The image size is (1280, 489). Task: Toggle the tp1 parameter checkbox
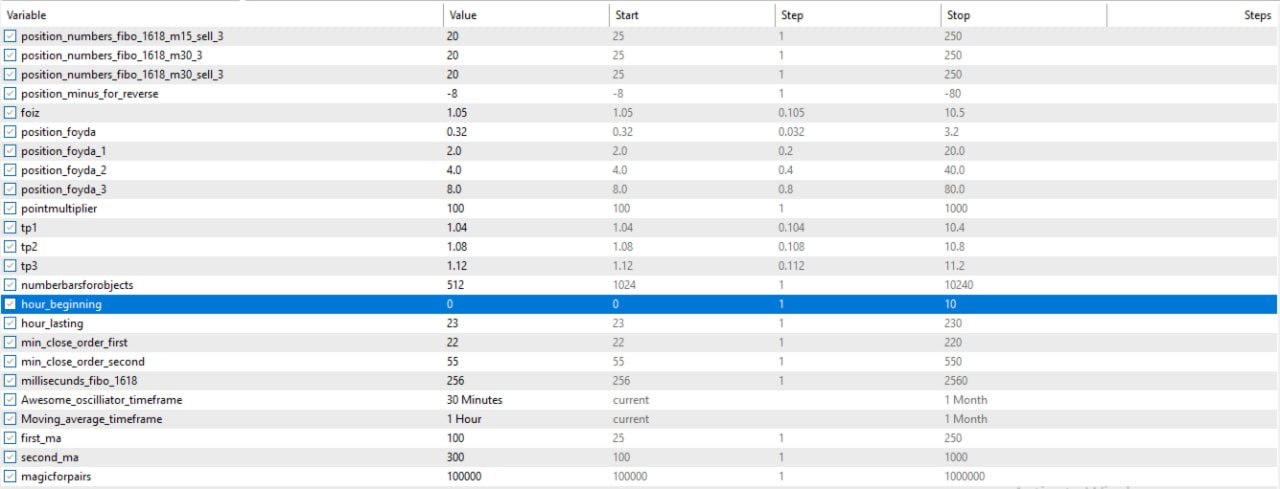tap(10, 228)
